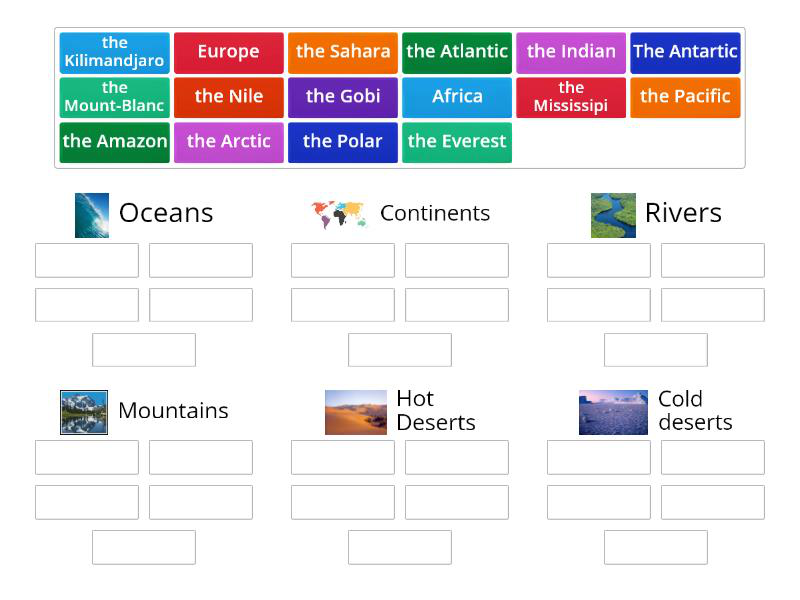Click the world map continents icon

(337, 214)
